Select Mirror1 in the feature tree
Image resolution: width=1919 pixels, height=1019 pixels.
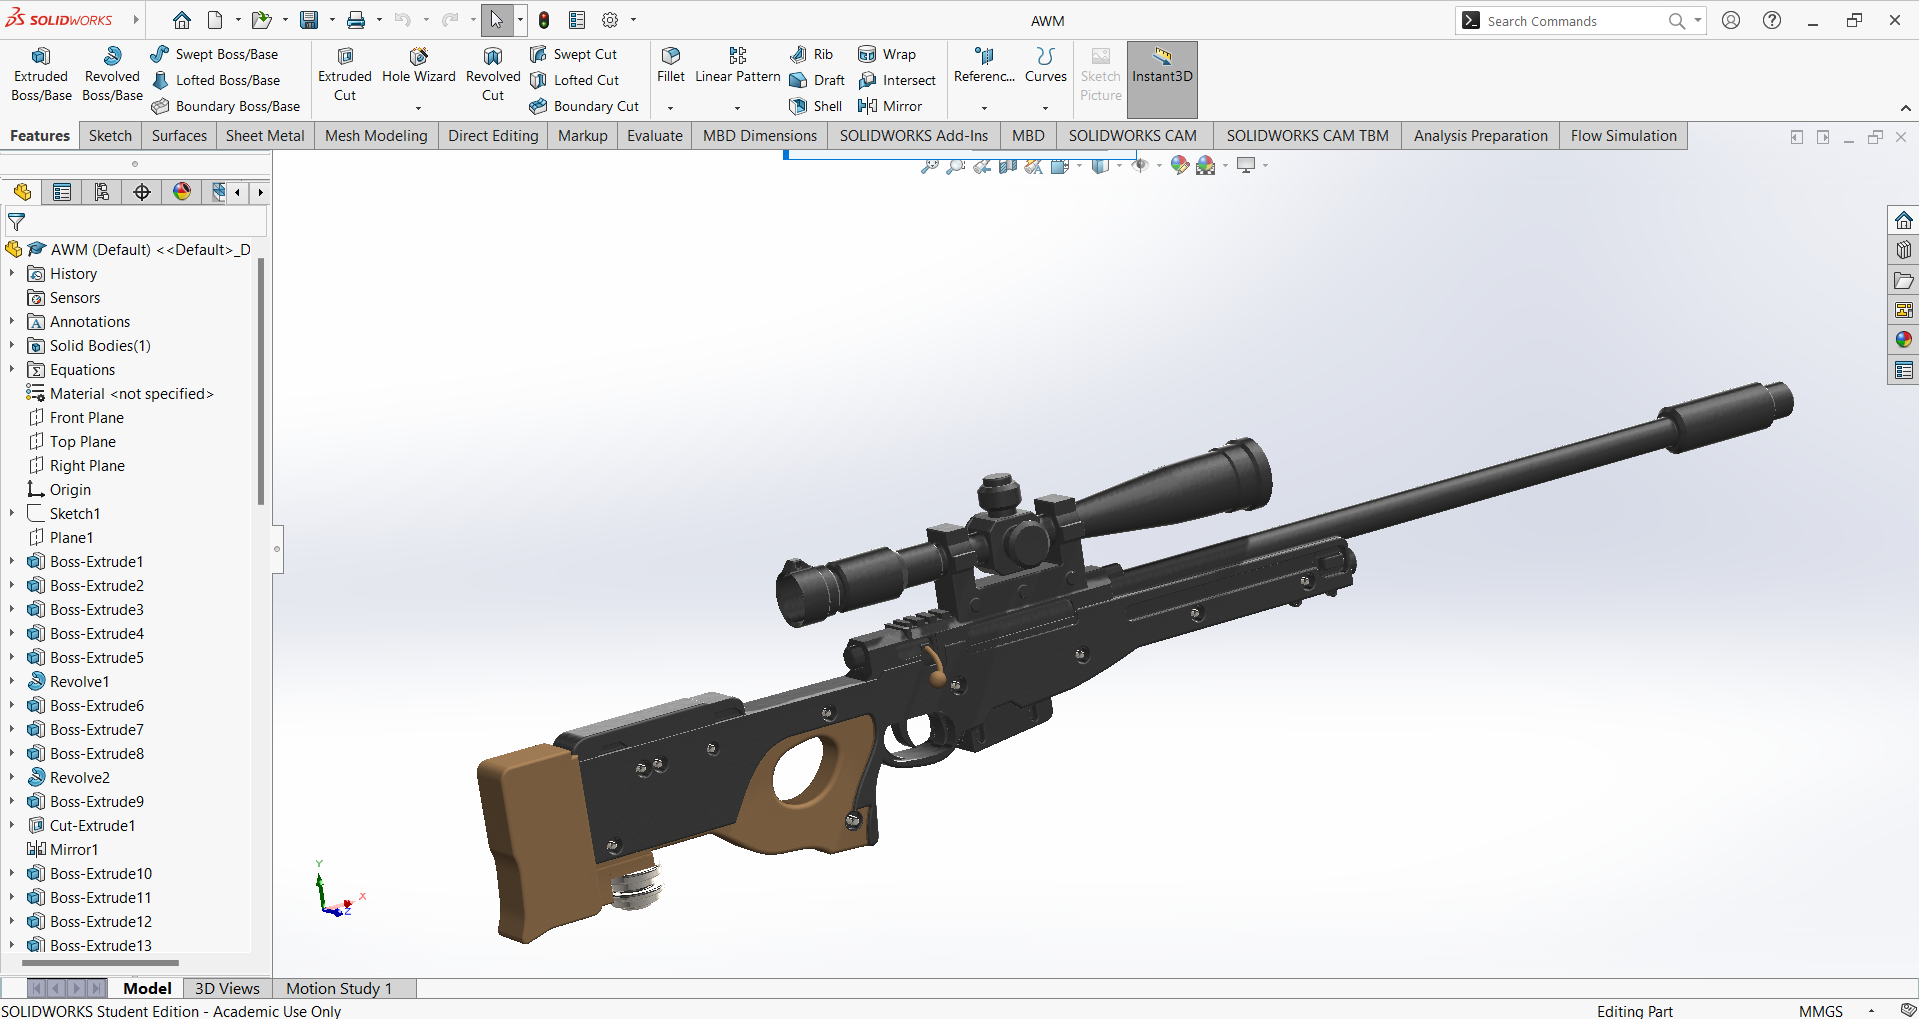tap(63, 849)
